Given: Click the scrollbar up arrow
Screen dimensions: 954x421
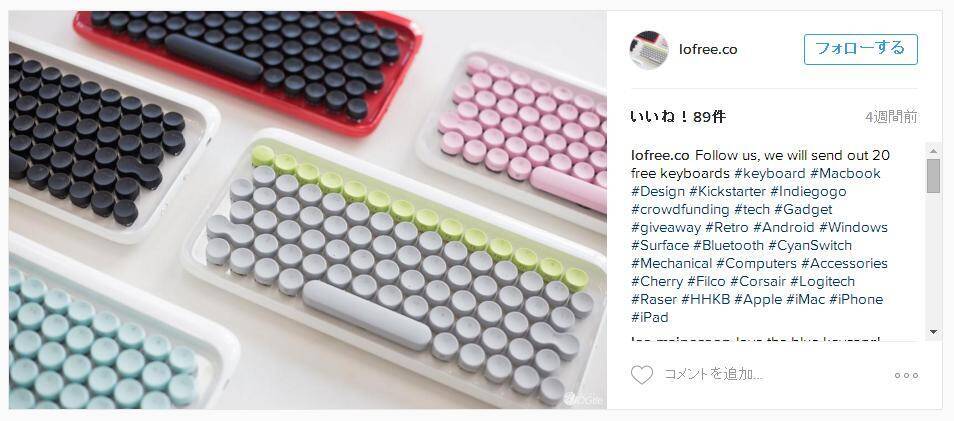Looking at the screenshot, I should click(x=933, y=150).
